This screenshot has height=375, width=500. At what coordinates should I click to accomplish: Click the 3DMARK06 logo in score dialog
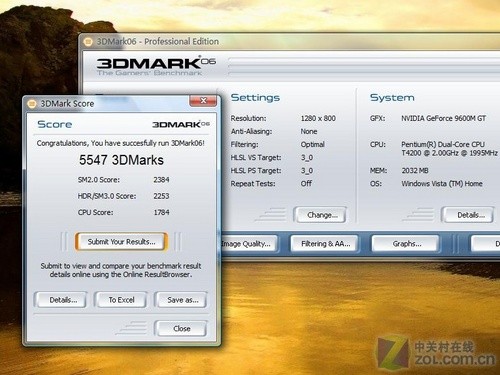point(181,124)
